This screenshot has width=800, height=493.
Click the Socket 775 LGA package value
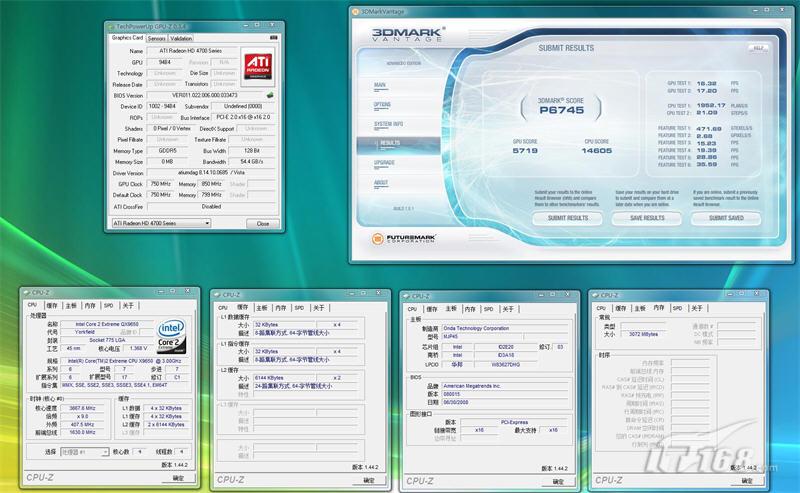coord(107,340)
